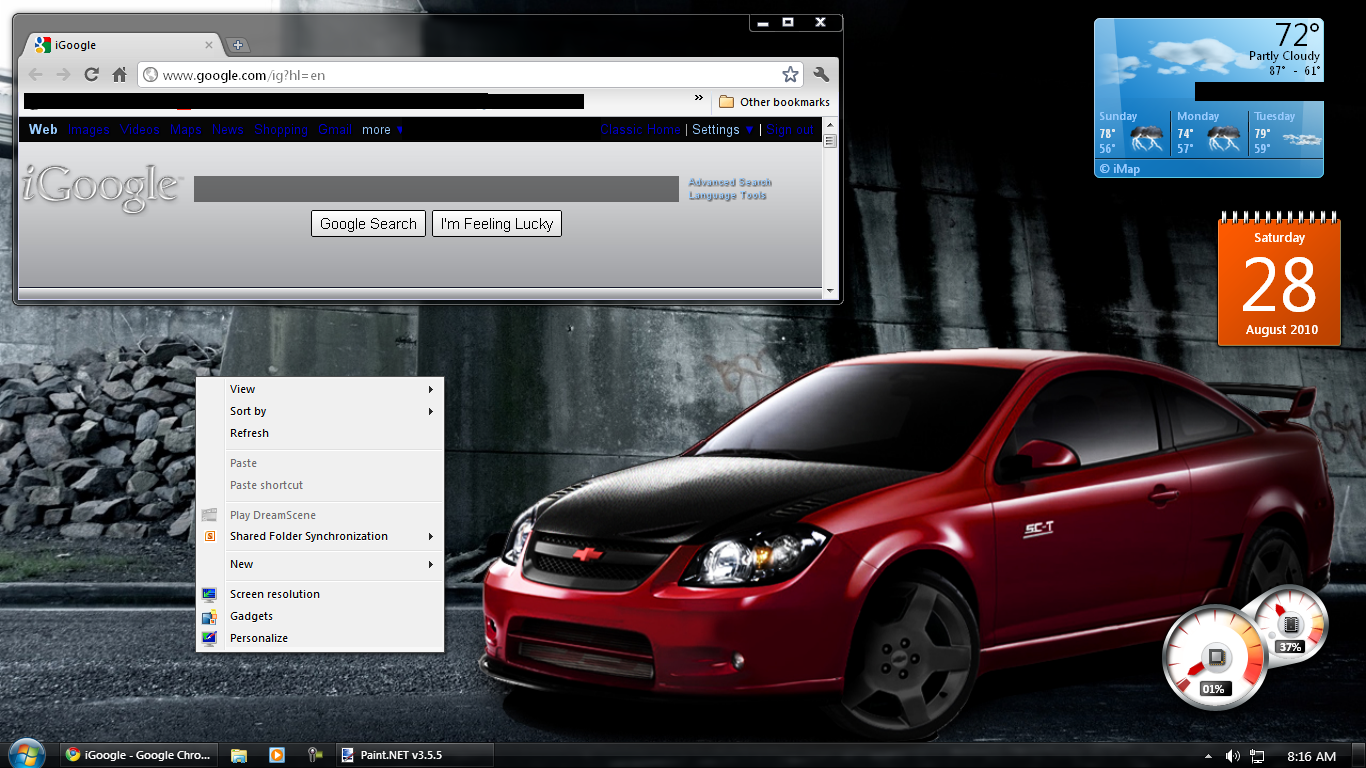Click the Google Search button
Screen dimensions: 1366x768
[368, 223]
